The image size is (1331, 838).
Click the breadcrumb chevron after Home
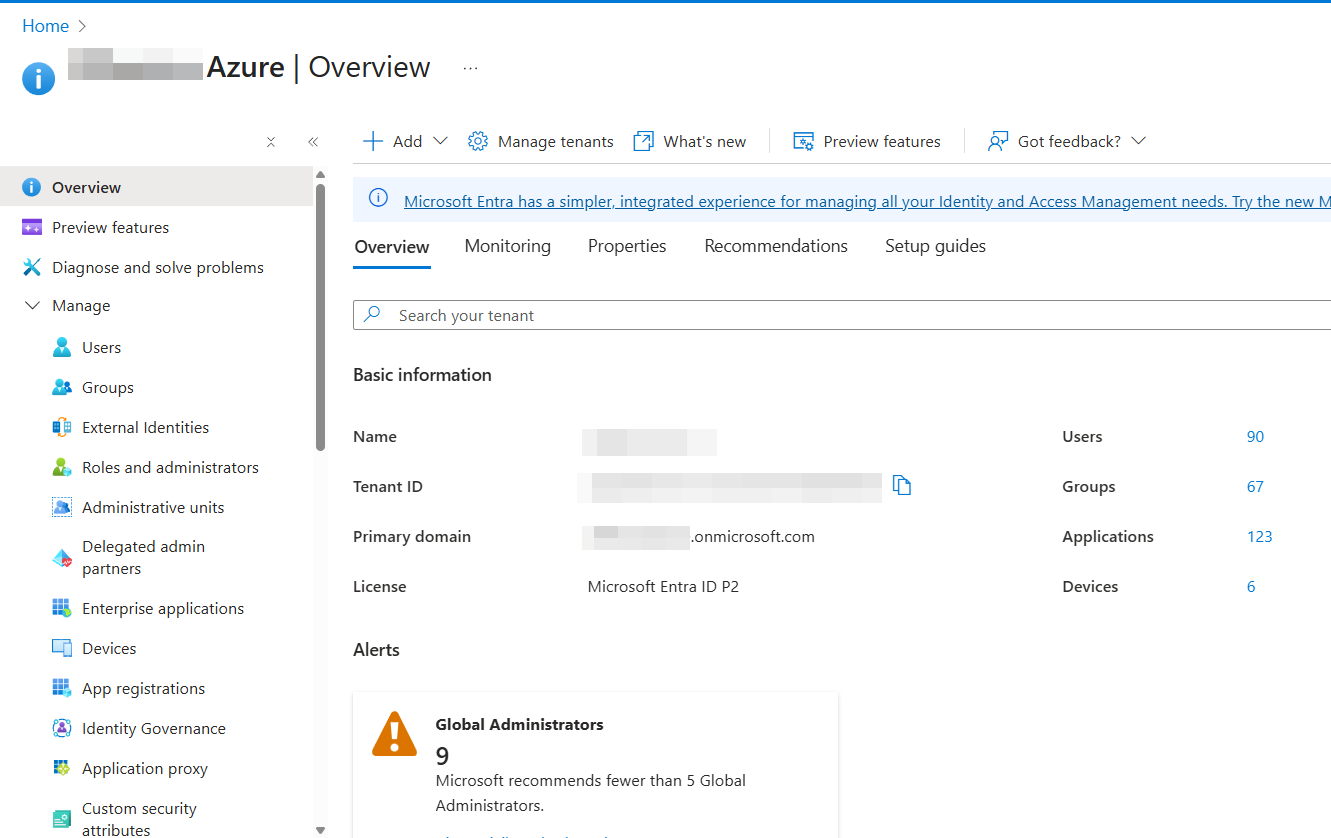82,26
